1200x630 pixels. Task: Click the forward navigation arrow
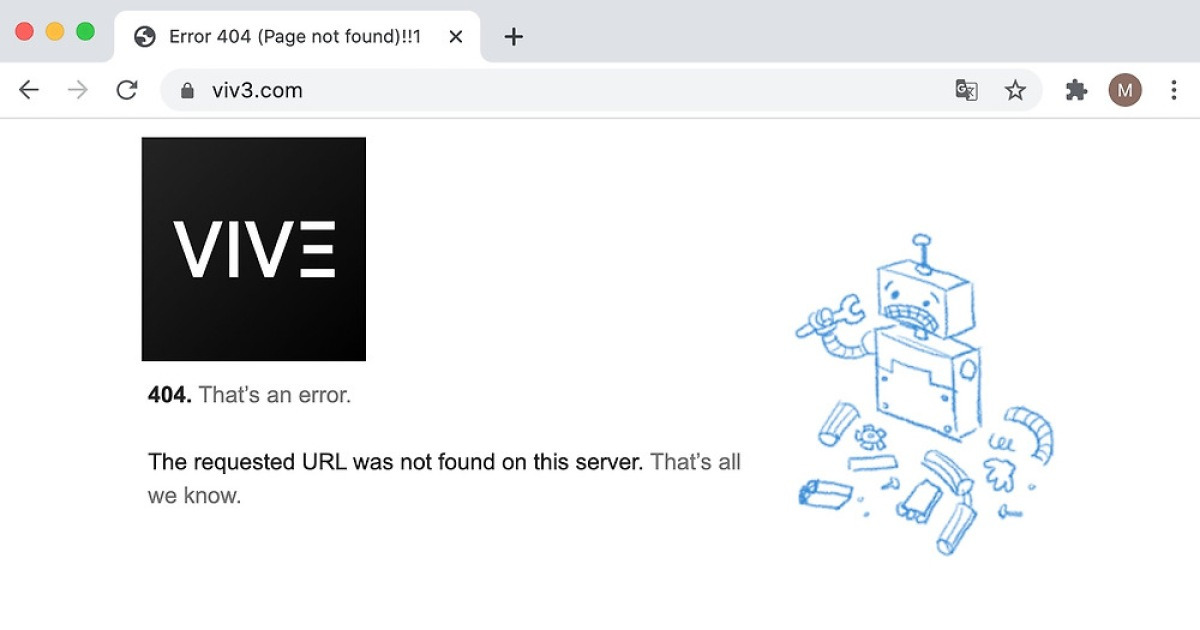click(x=77, y=89)
